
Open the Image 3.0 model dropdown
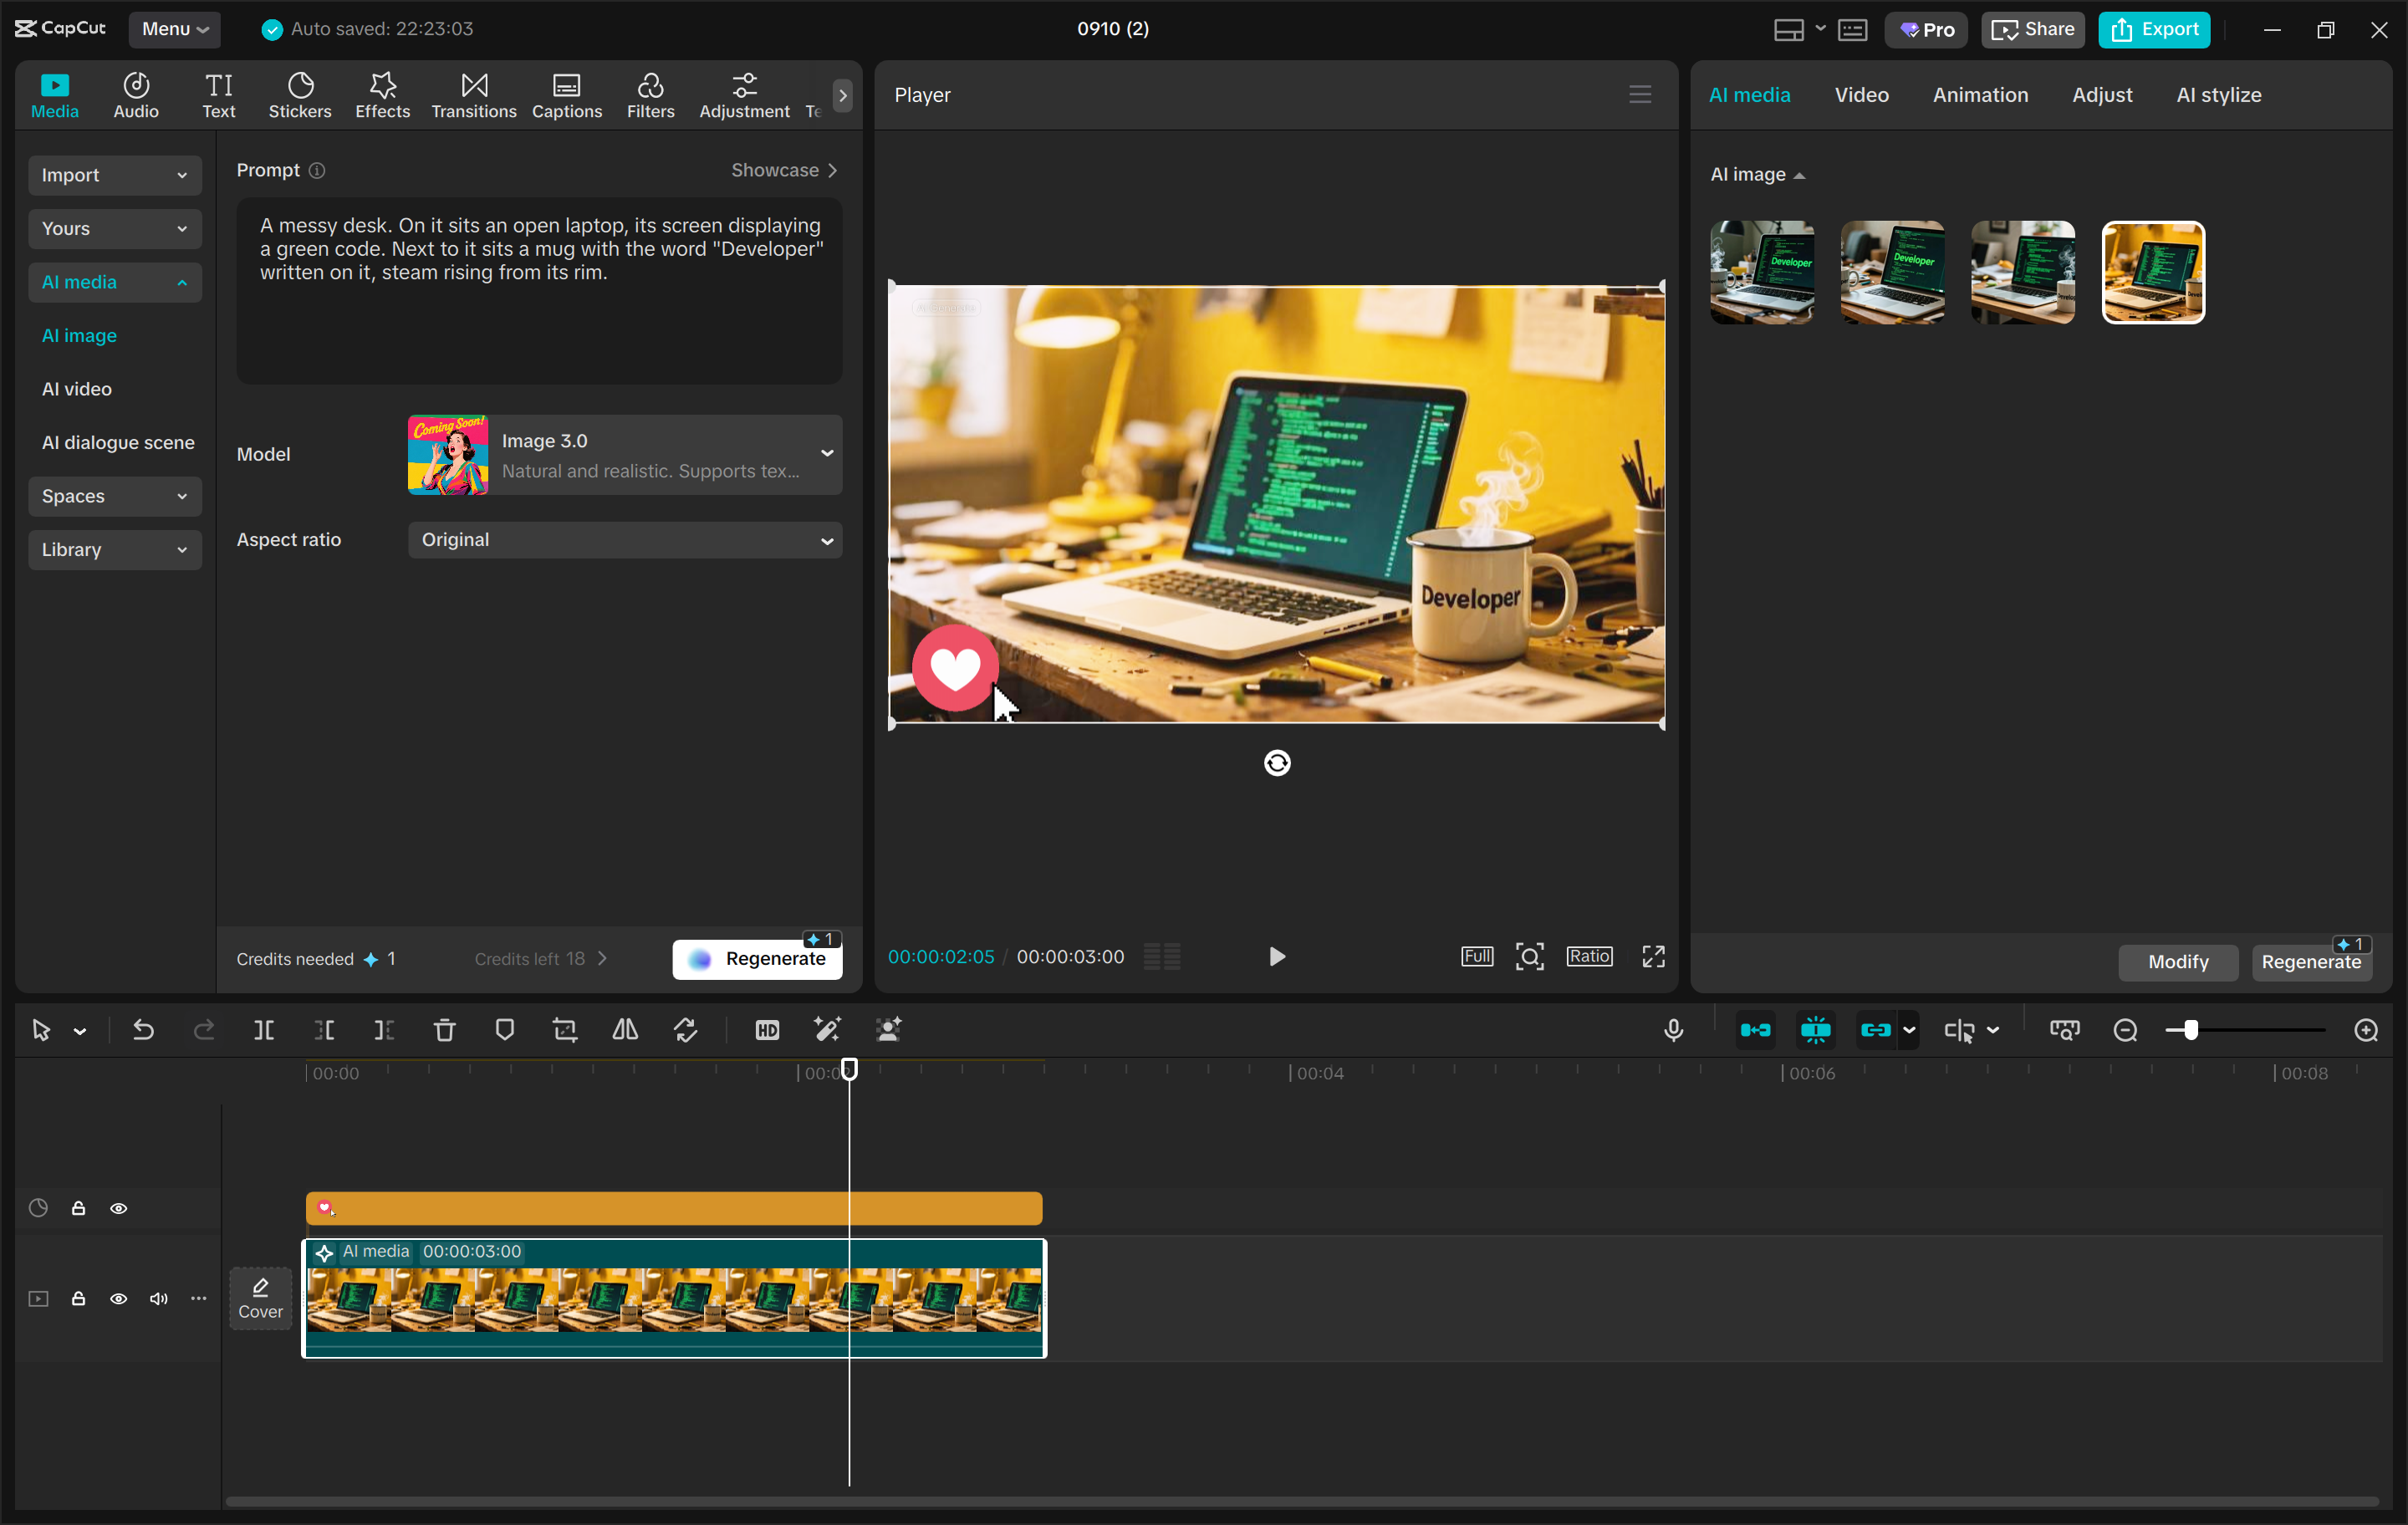(x=625, y=455)
